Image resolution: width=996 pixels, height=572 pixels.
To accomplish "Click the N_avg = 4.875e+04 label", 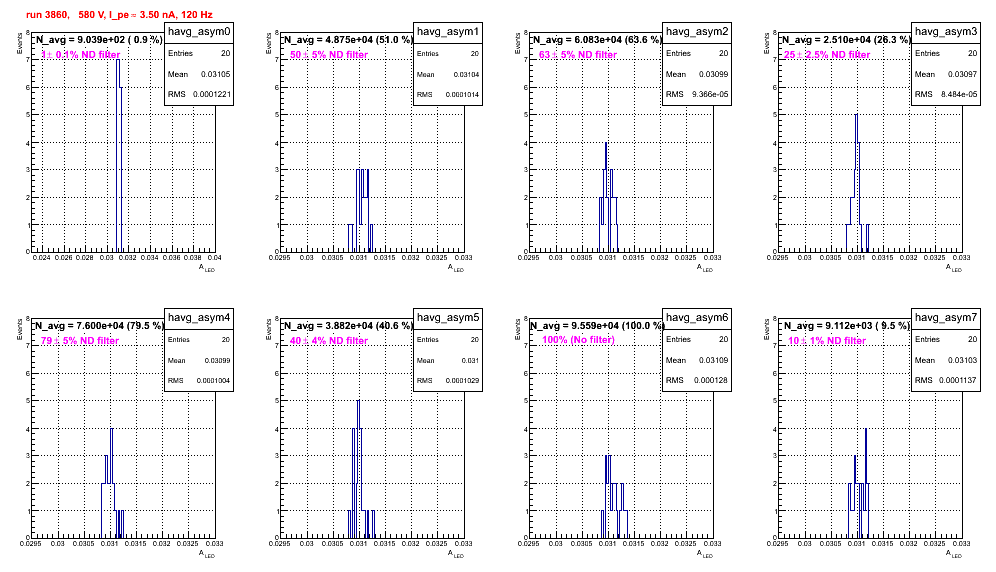I will [347, 39].
